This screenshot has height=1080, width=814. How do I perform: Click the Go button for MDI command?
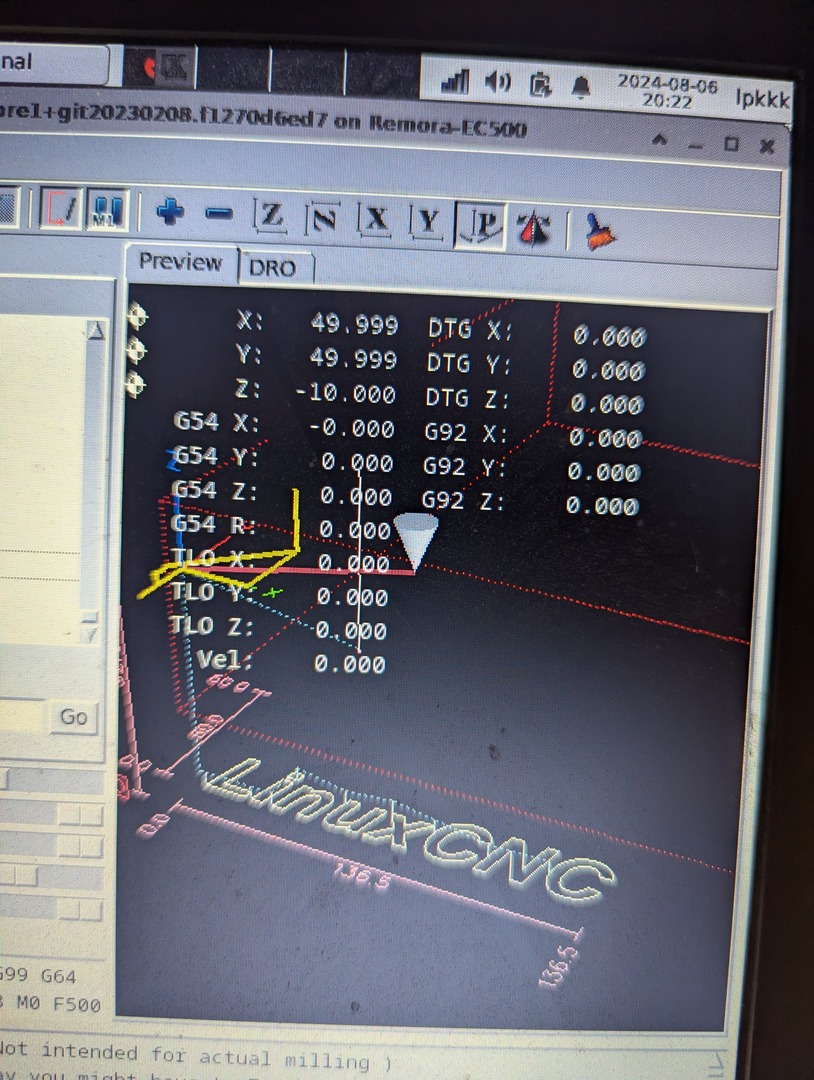pos(74,717)
